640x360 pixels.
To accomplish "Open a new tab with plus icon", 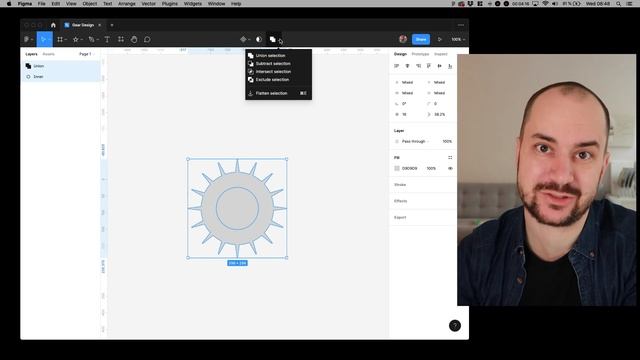I will [112, 25].
